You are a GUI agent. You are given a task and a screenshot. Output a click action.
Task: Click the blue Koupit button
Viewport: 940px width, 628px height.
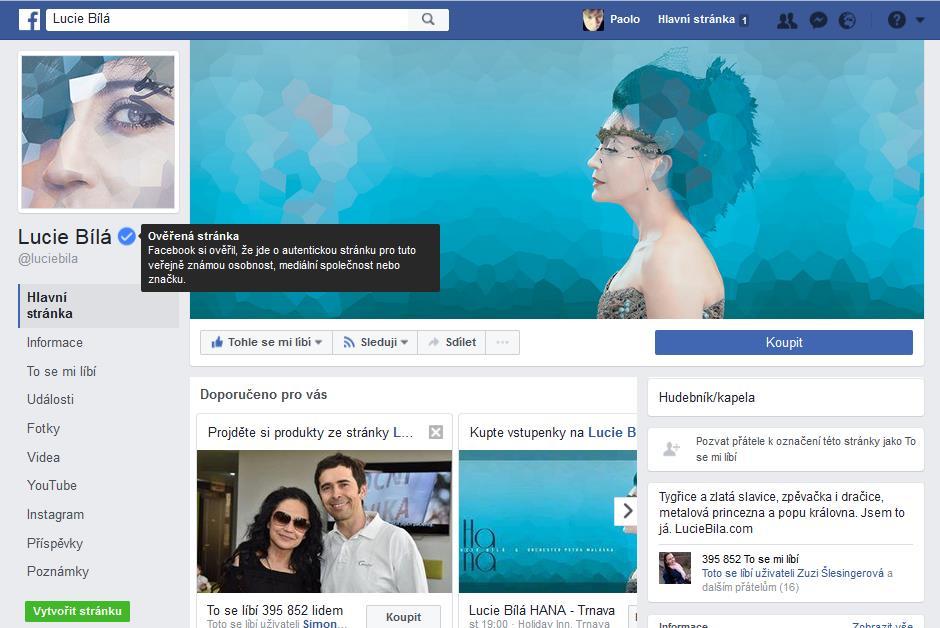(x=784, y=342)
